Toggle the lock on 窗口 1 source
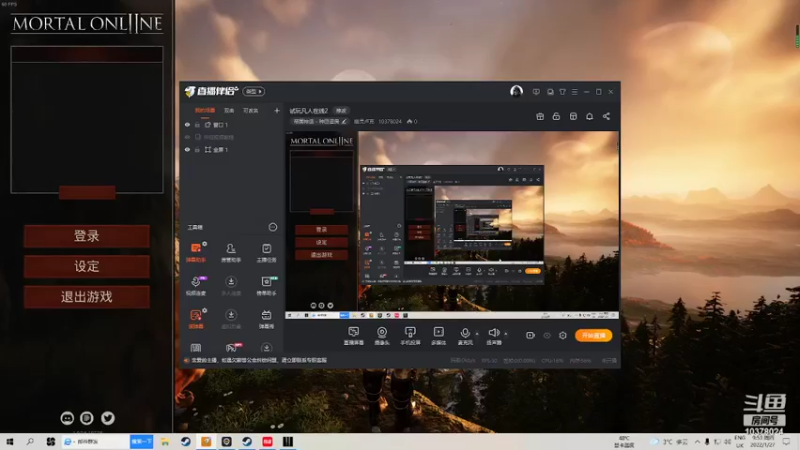Viewport: 800px width, 450px height. (x=197, y=124)
